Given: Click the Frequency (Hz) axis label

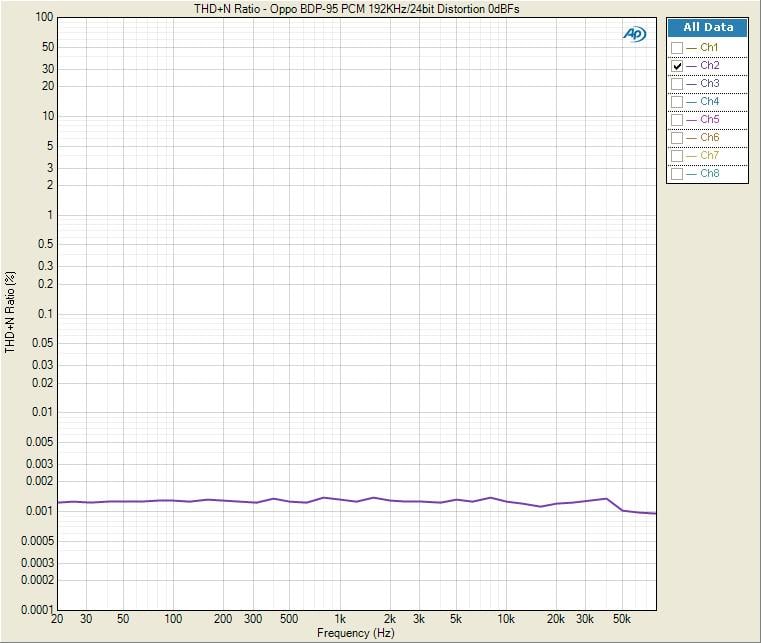Looking at the screenshot, I should (x=356, y=633).
